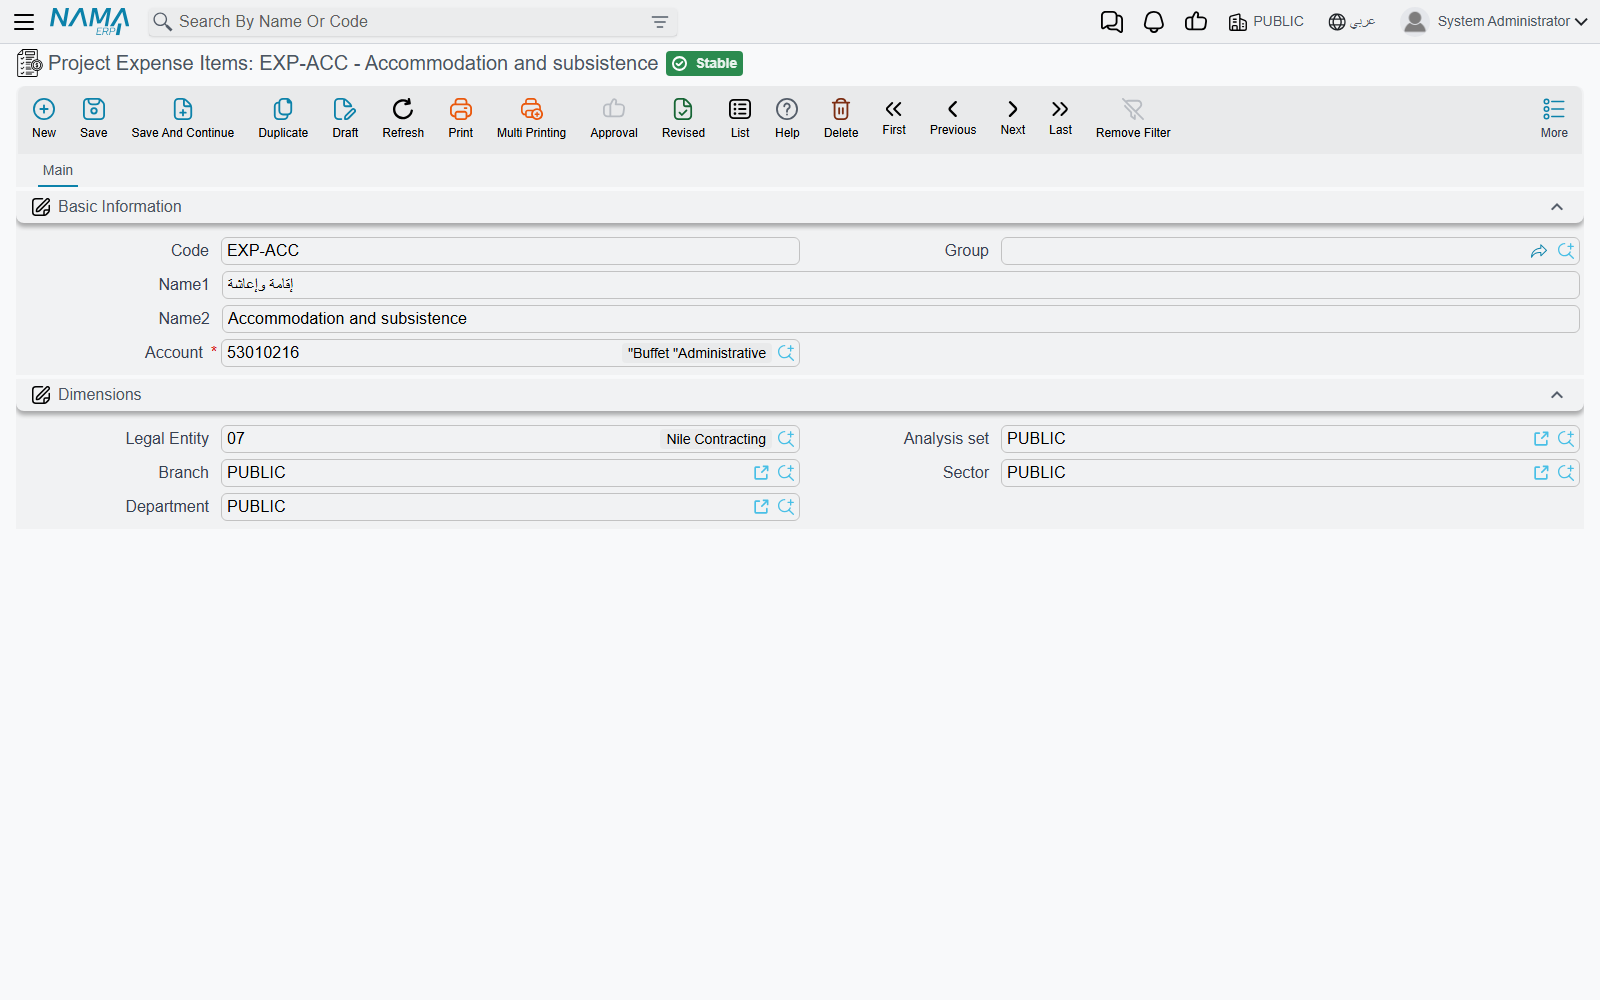Screen dimensions: 1600x1000
Task: Refresh the current record
Action: [x=403, y=118]
